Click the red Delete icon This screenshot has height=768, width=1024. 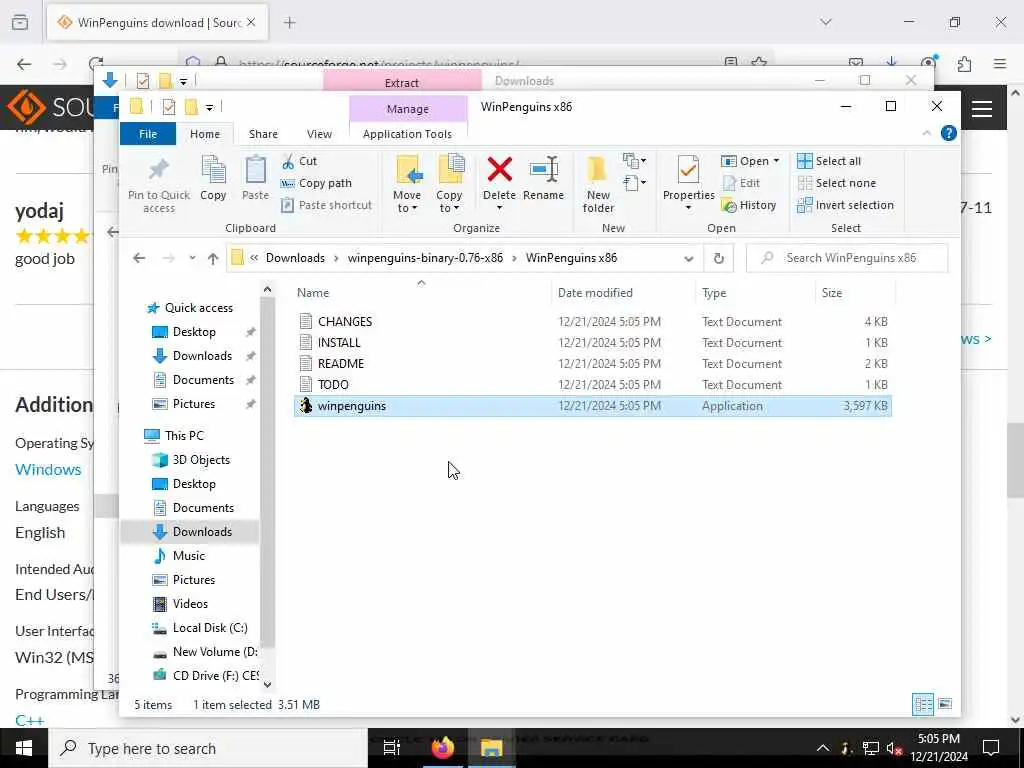[x=500, y=170]
